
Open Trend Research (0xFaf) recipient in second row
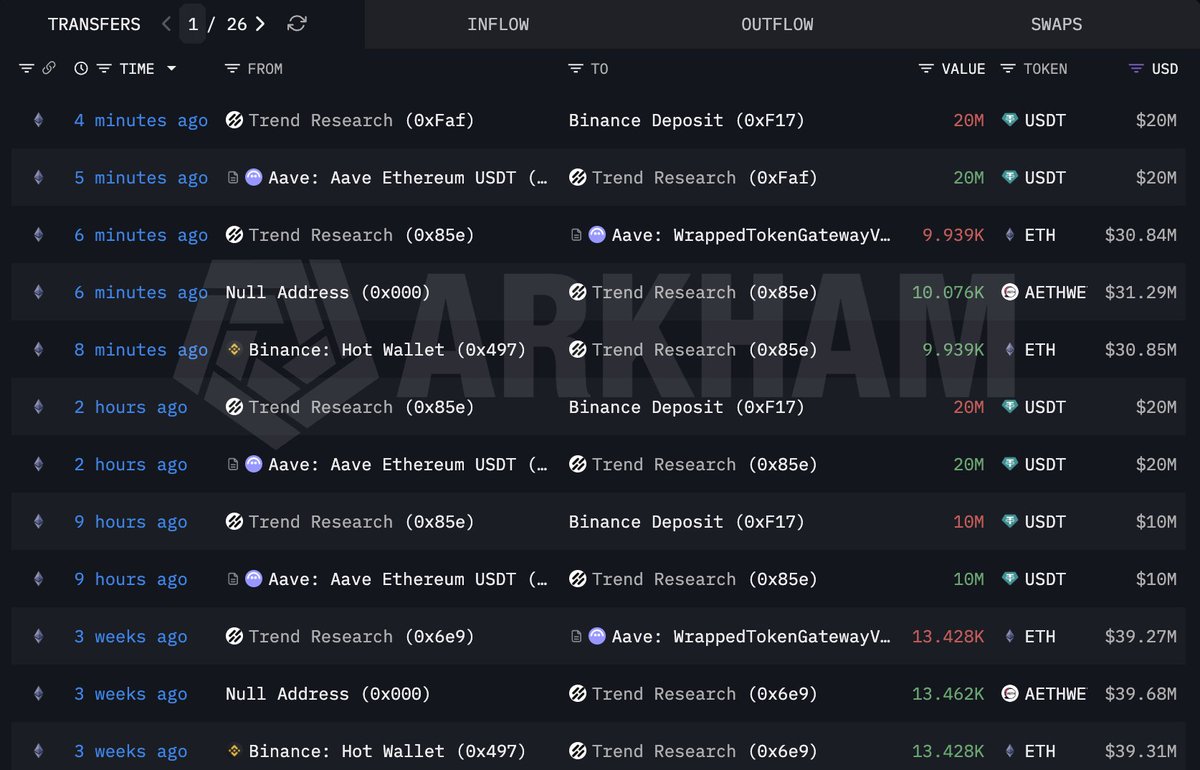[704, 177]
